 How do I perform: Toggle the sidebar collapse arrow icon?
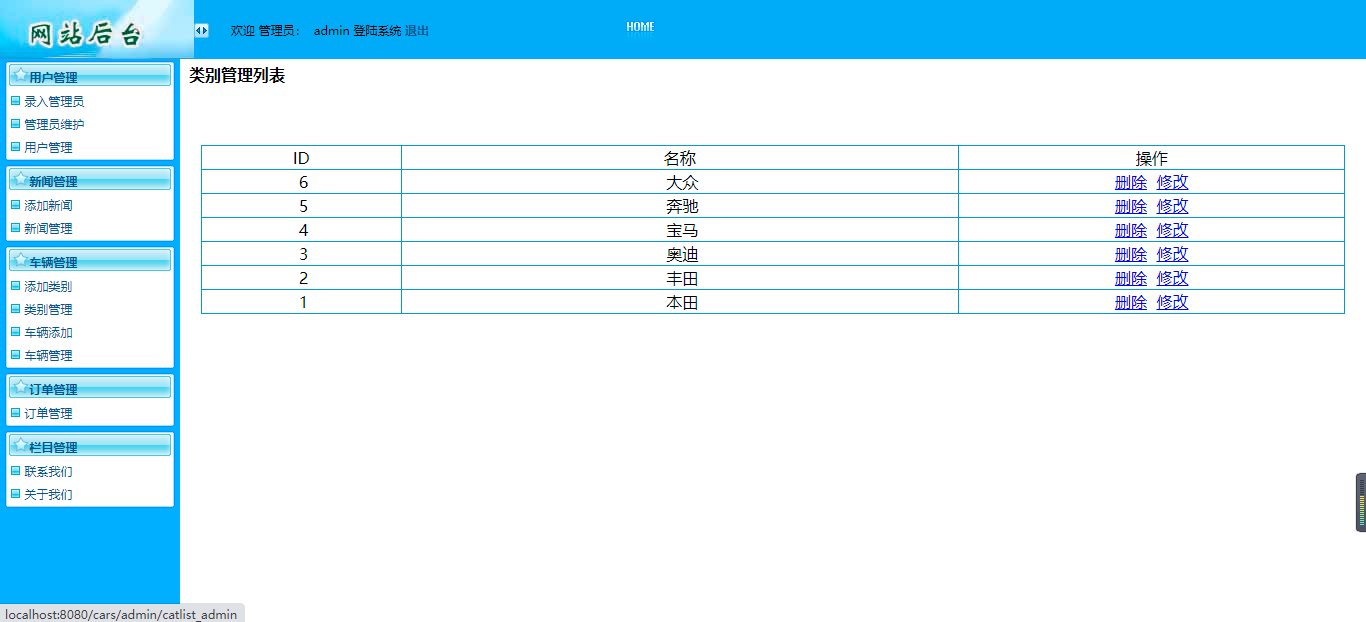coord(201,30)
